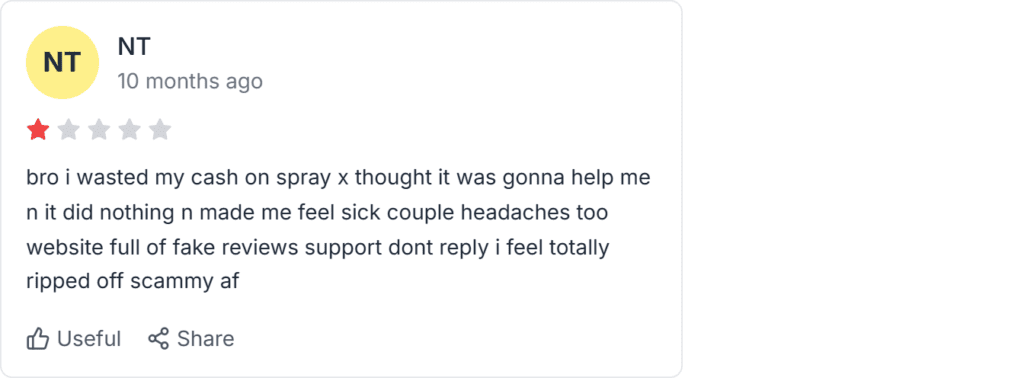Click the share network icon
Viewport: 1024px width, 378px height.
pyautogui.click(x=159, y=338)
